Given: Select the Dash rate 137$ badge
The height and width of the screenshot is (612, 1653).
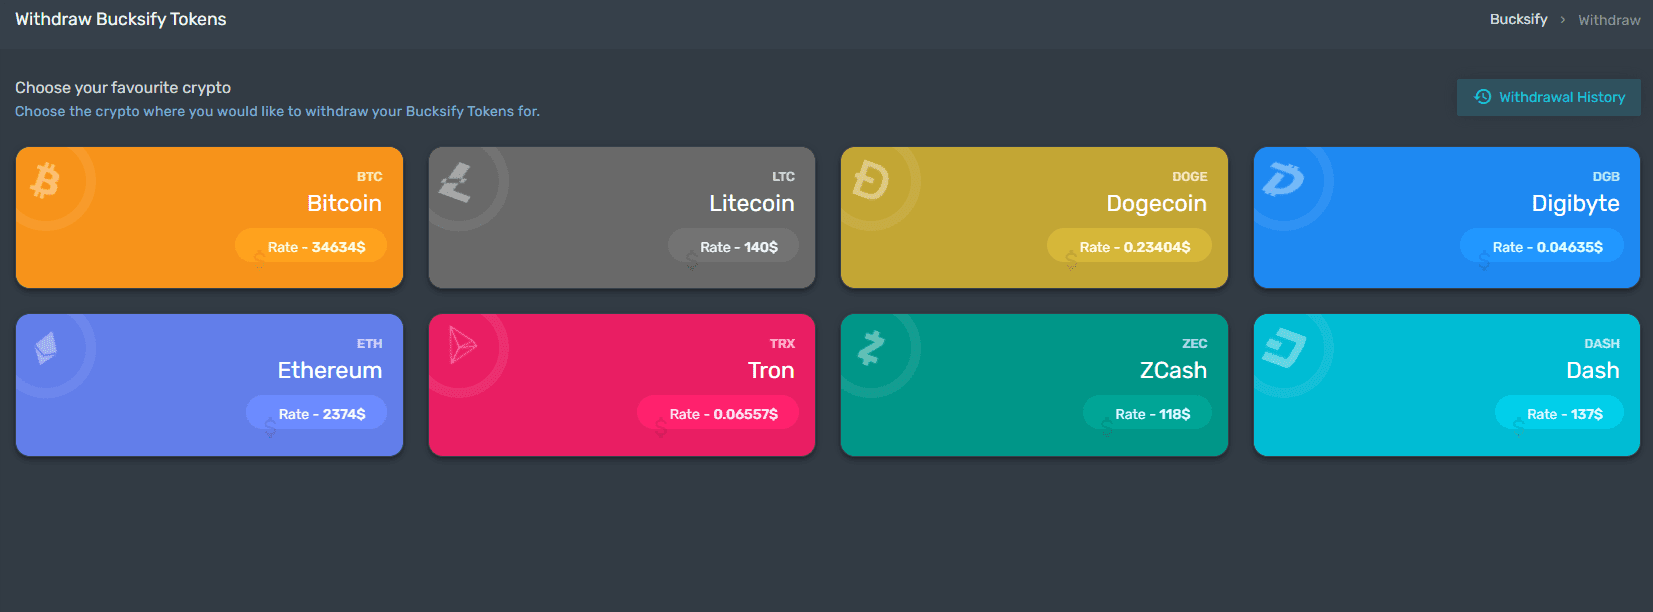Looking at the screenshot, I should (1560, 413).
